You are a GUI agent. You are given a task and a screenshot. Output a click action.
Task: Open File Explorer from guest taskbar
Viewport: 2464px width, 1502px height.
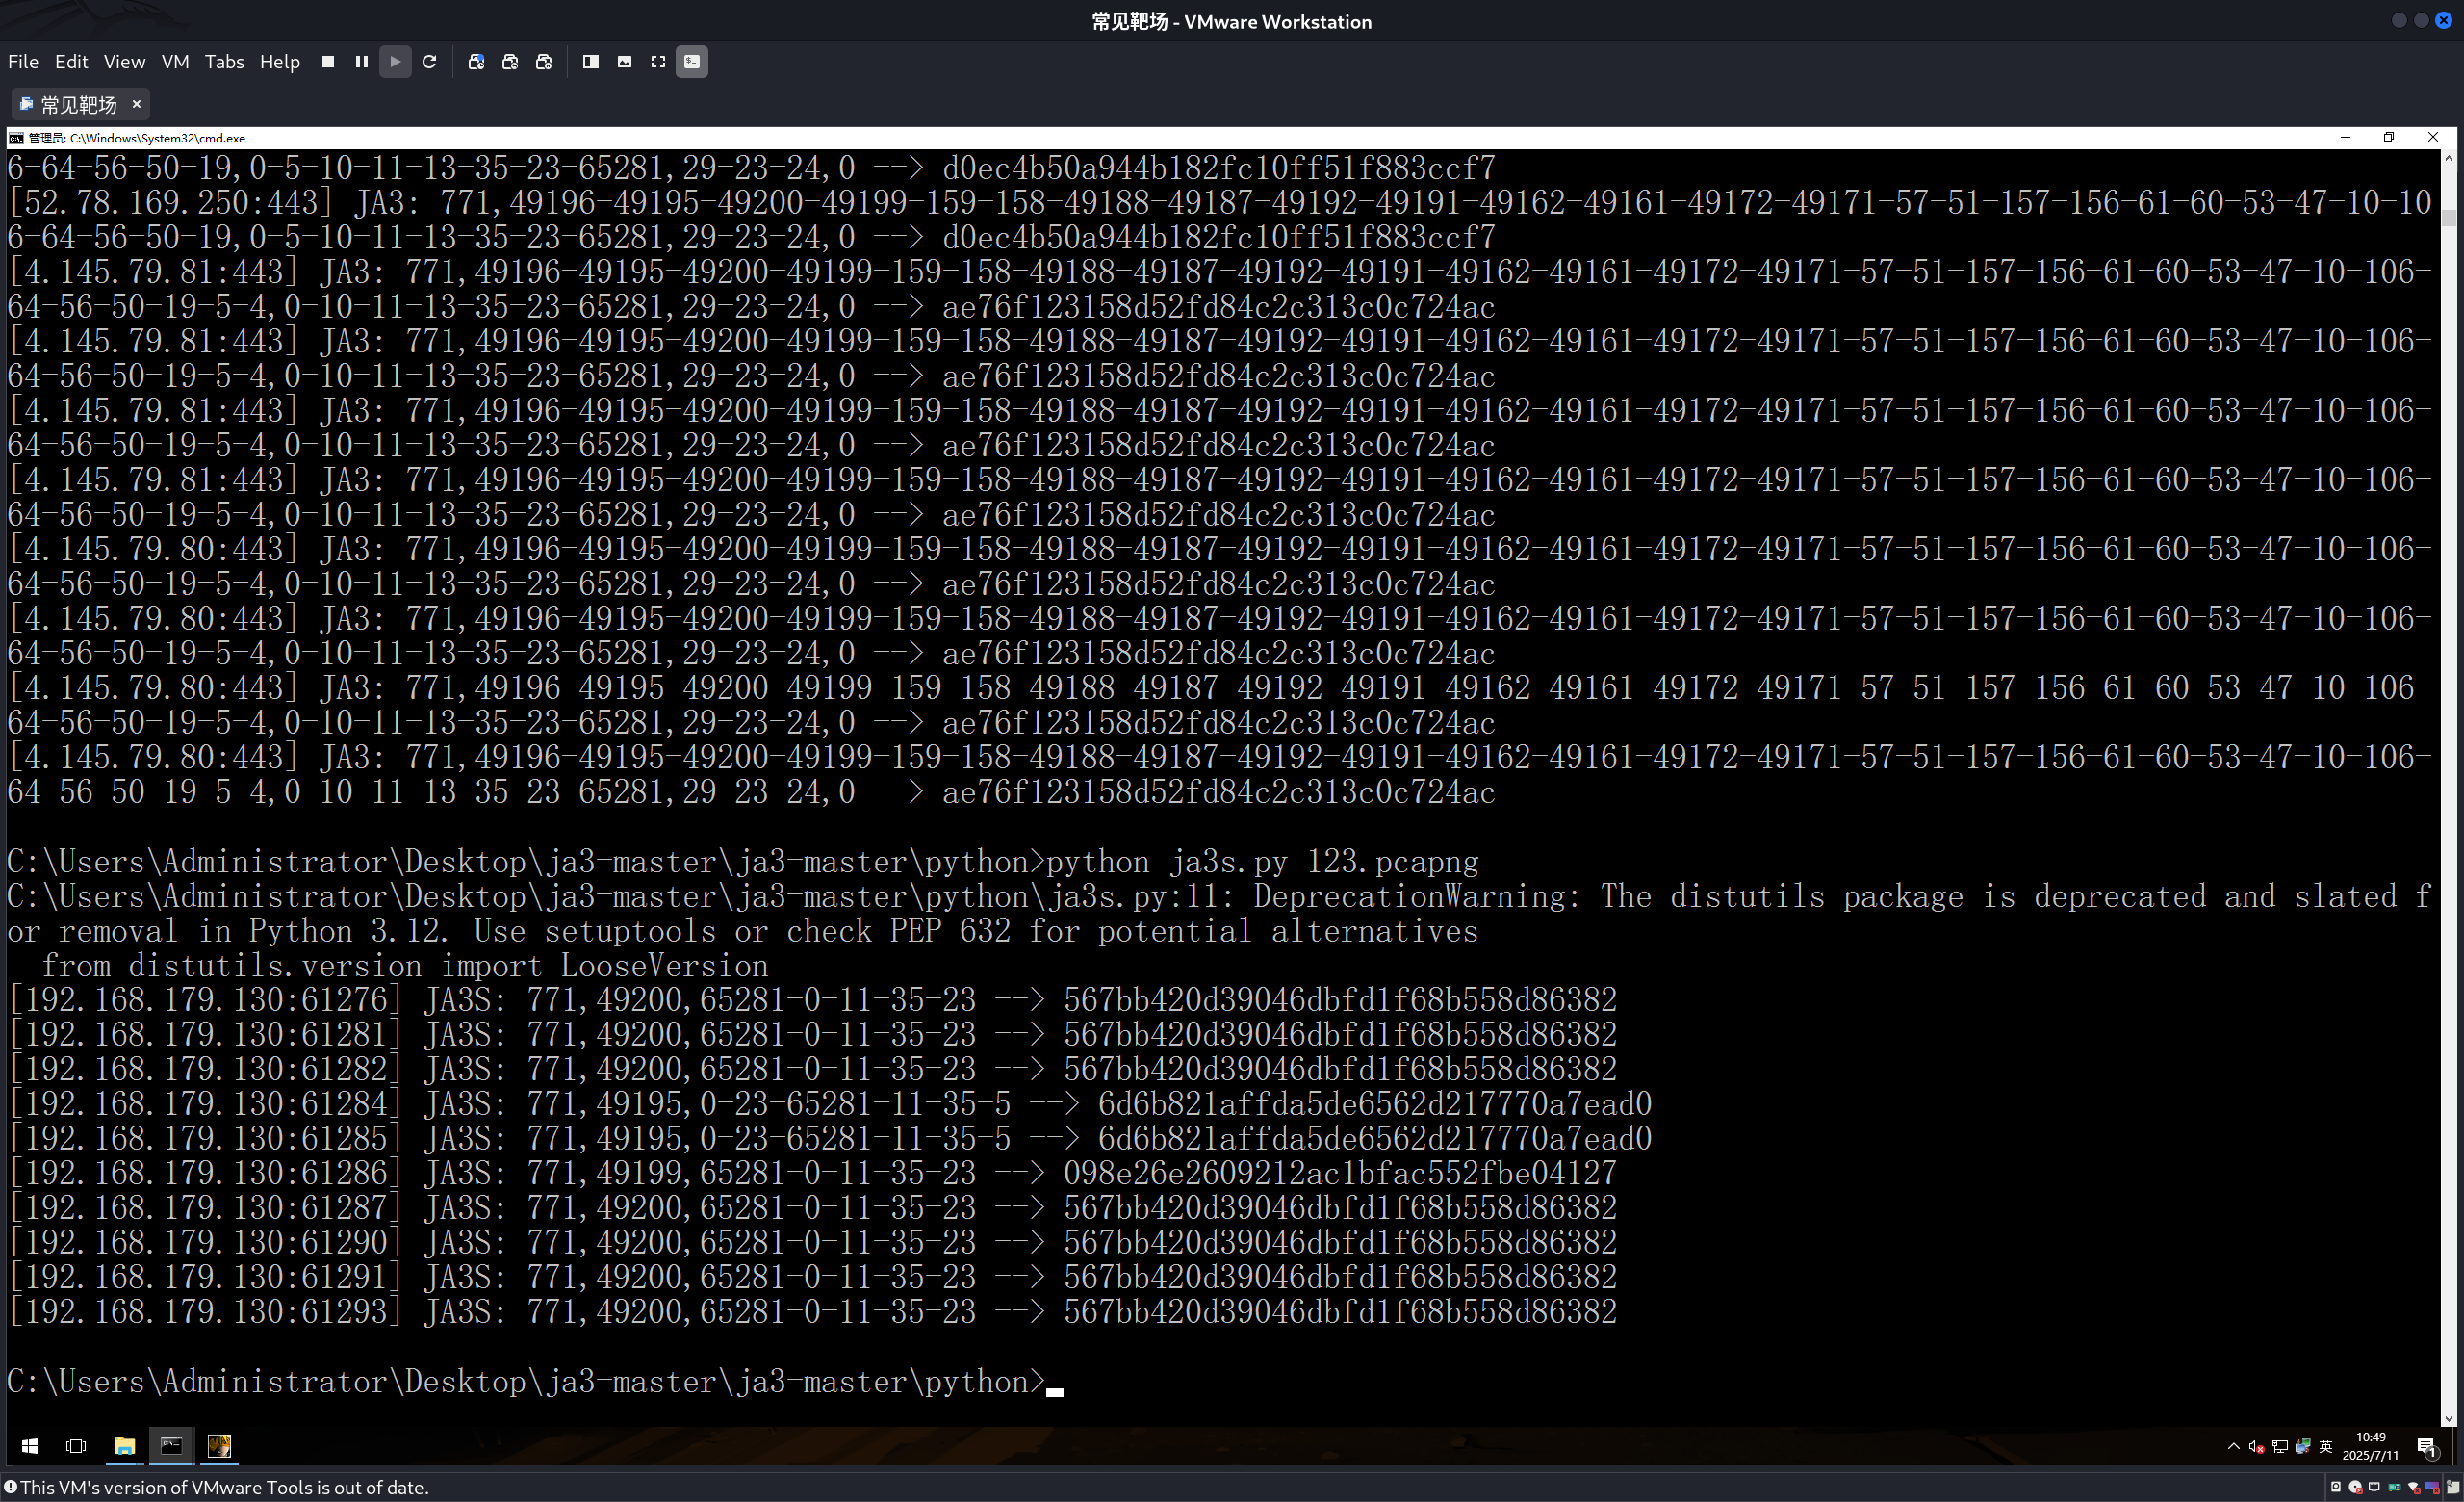(124, 1446)
